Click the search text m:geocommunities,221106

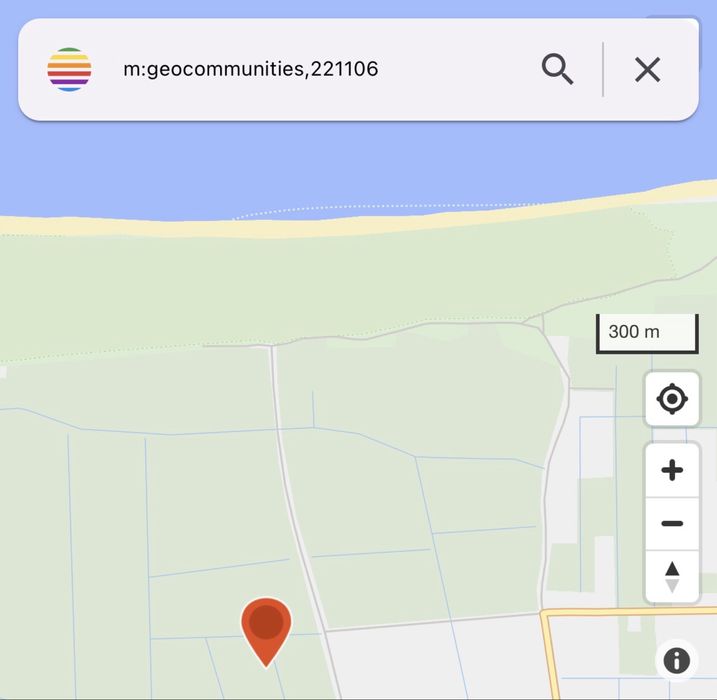pyautogui.click(x=251, y=69)
